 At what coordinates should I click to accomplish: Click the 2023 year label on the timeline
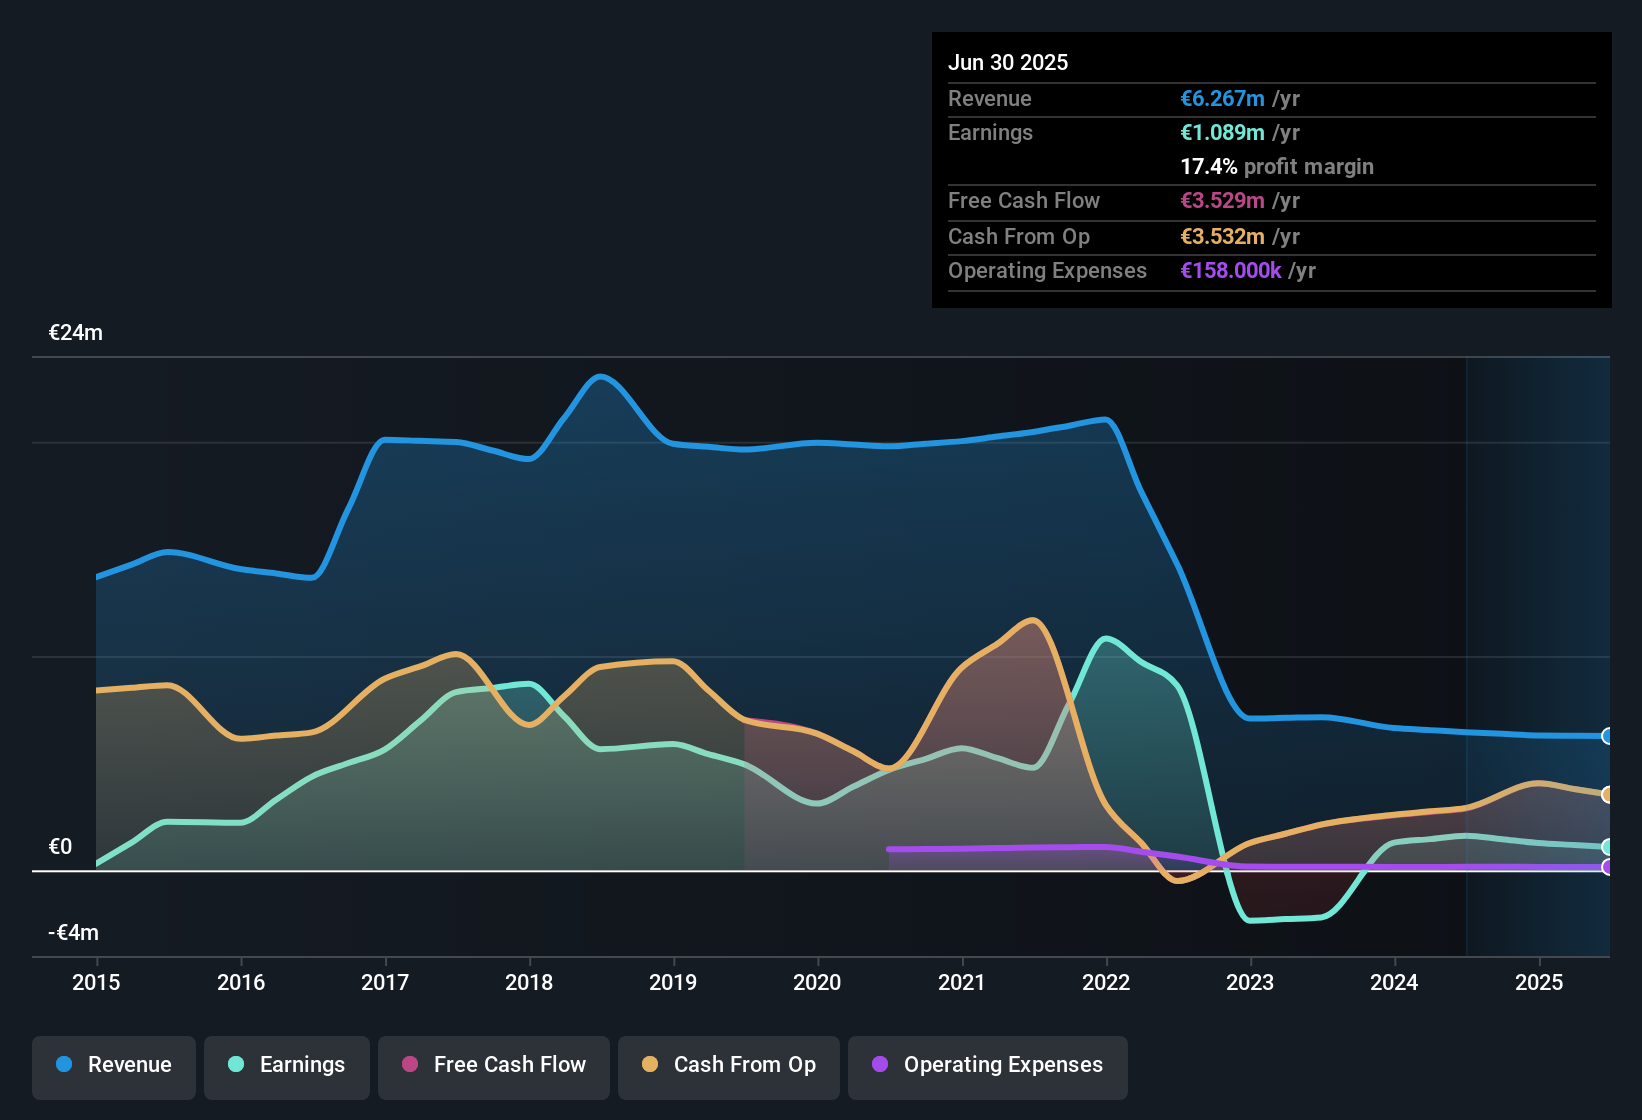click(x=1250, y=982)
